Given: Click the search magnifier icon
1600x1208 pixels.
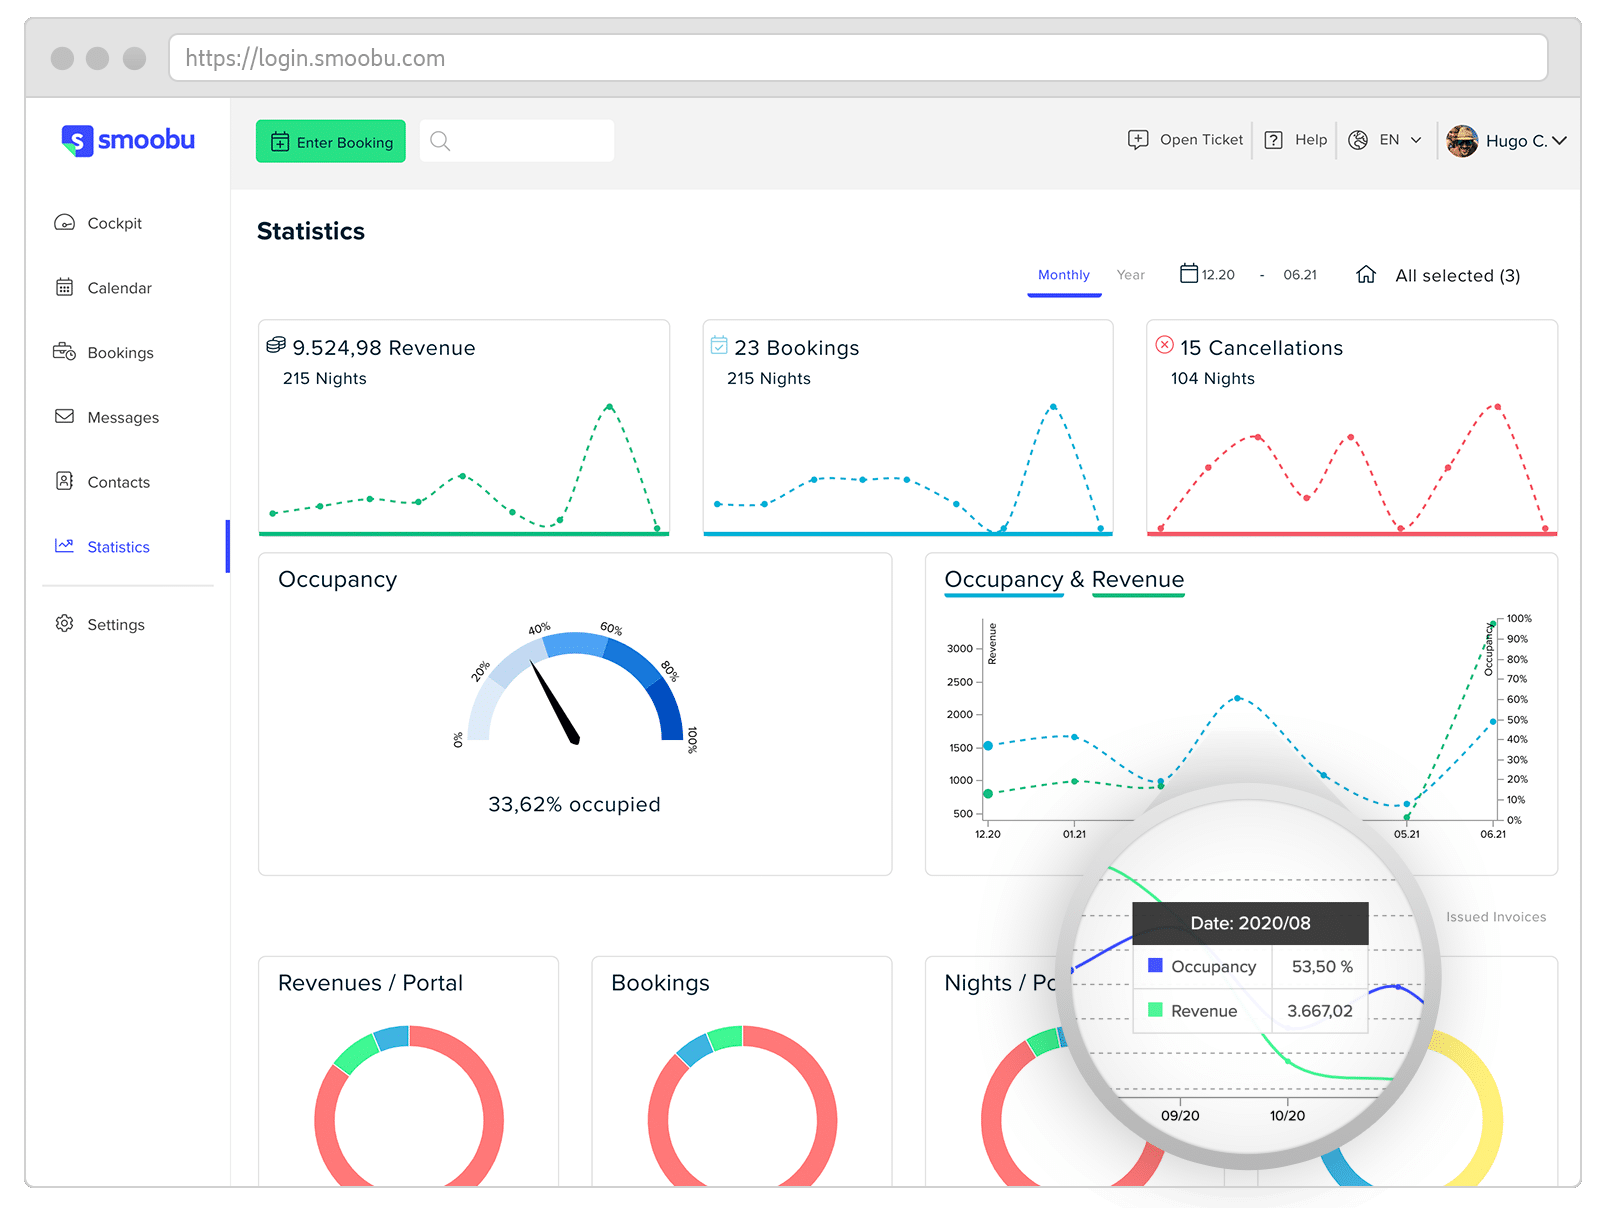Looking at the screenshot, I should [440, 141].
